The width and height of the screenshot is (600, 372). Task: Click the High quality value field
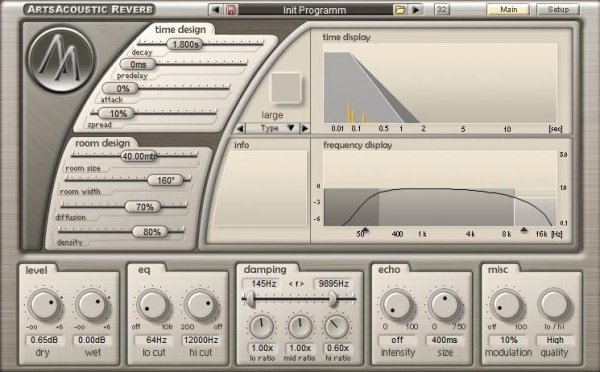click(554, 340)
